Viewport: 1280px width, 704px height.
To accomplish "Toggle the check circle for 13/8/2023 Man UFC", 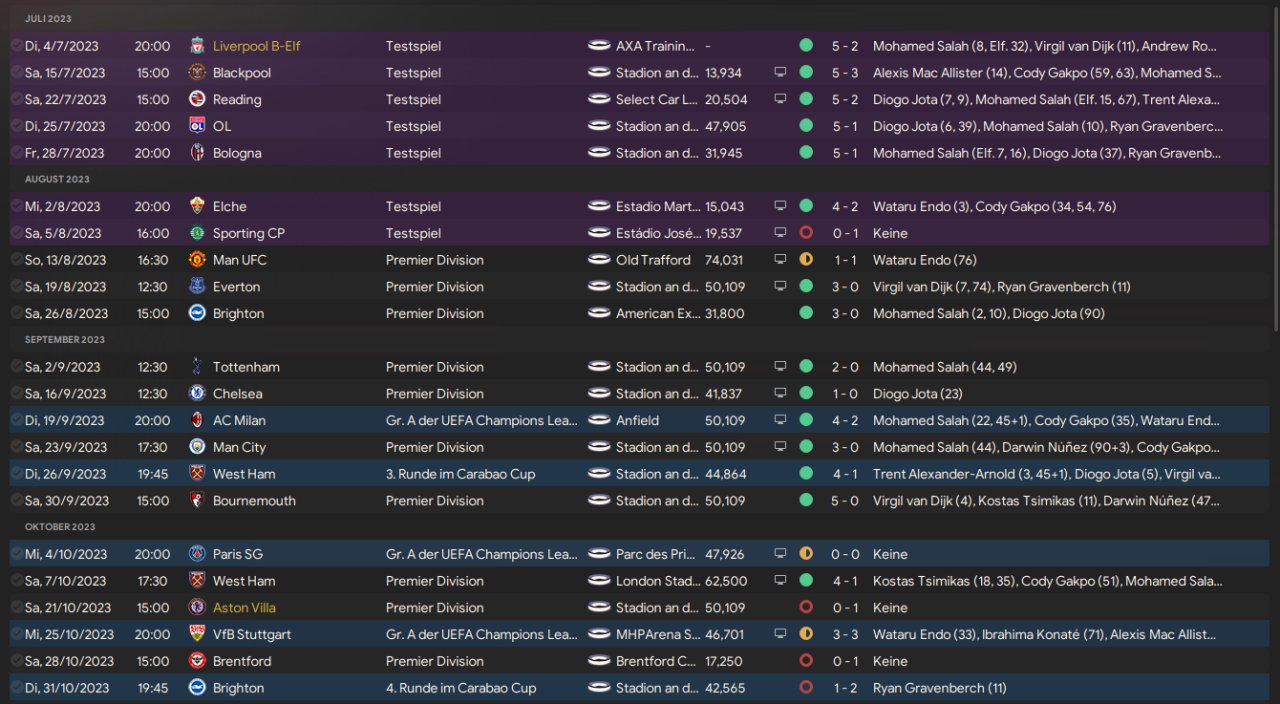I will (16, 260).
